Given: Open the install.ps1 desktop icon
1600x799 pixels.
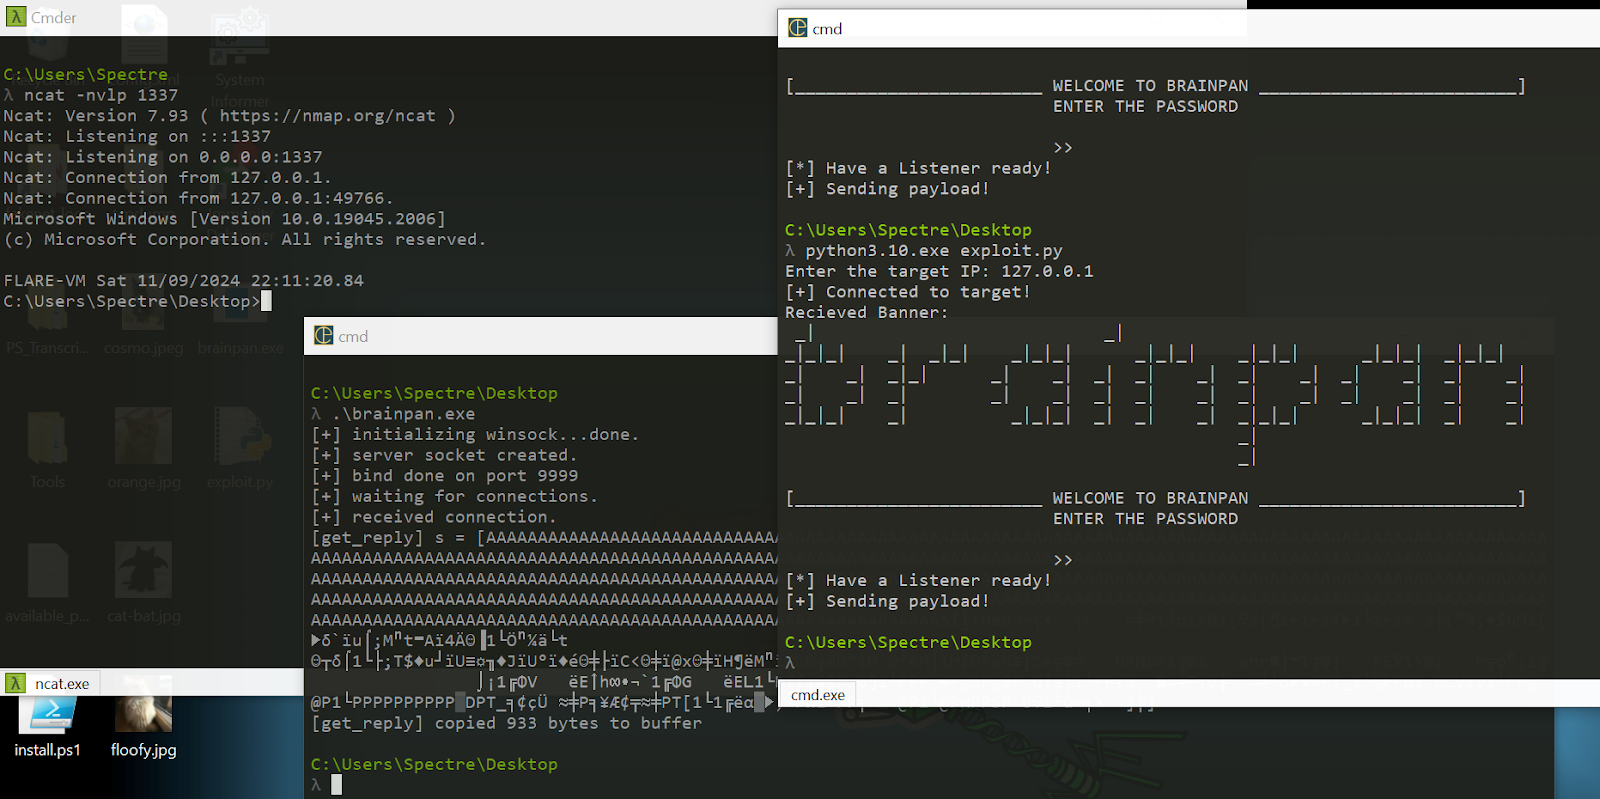Looking at the screenshot, I should pyautogui.click(x=47, y=727).
